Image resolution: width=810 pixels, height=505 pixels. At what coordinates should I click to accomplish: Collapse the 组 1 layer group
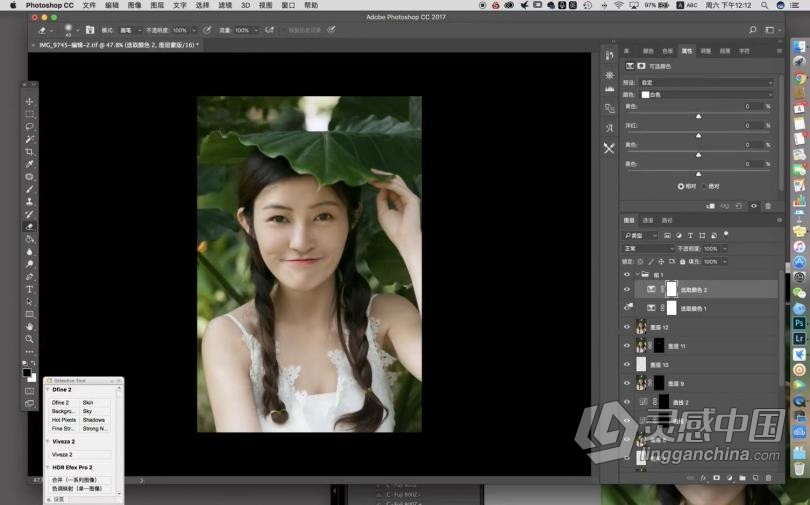click(x=637, y=275)
